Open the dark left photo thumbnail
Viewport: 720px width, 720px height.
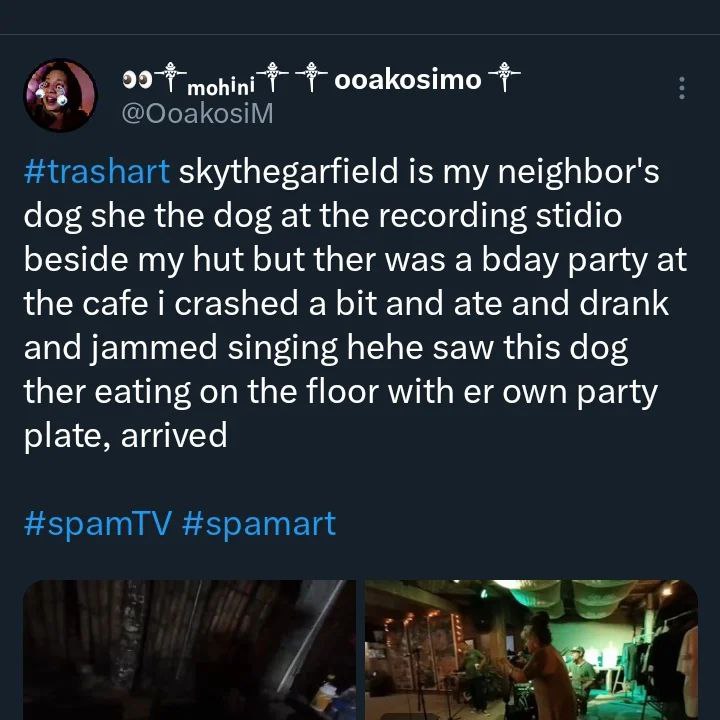[190, 650]
